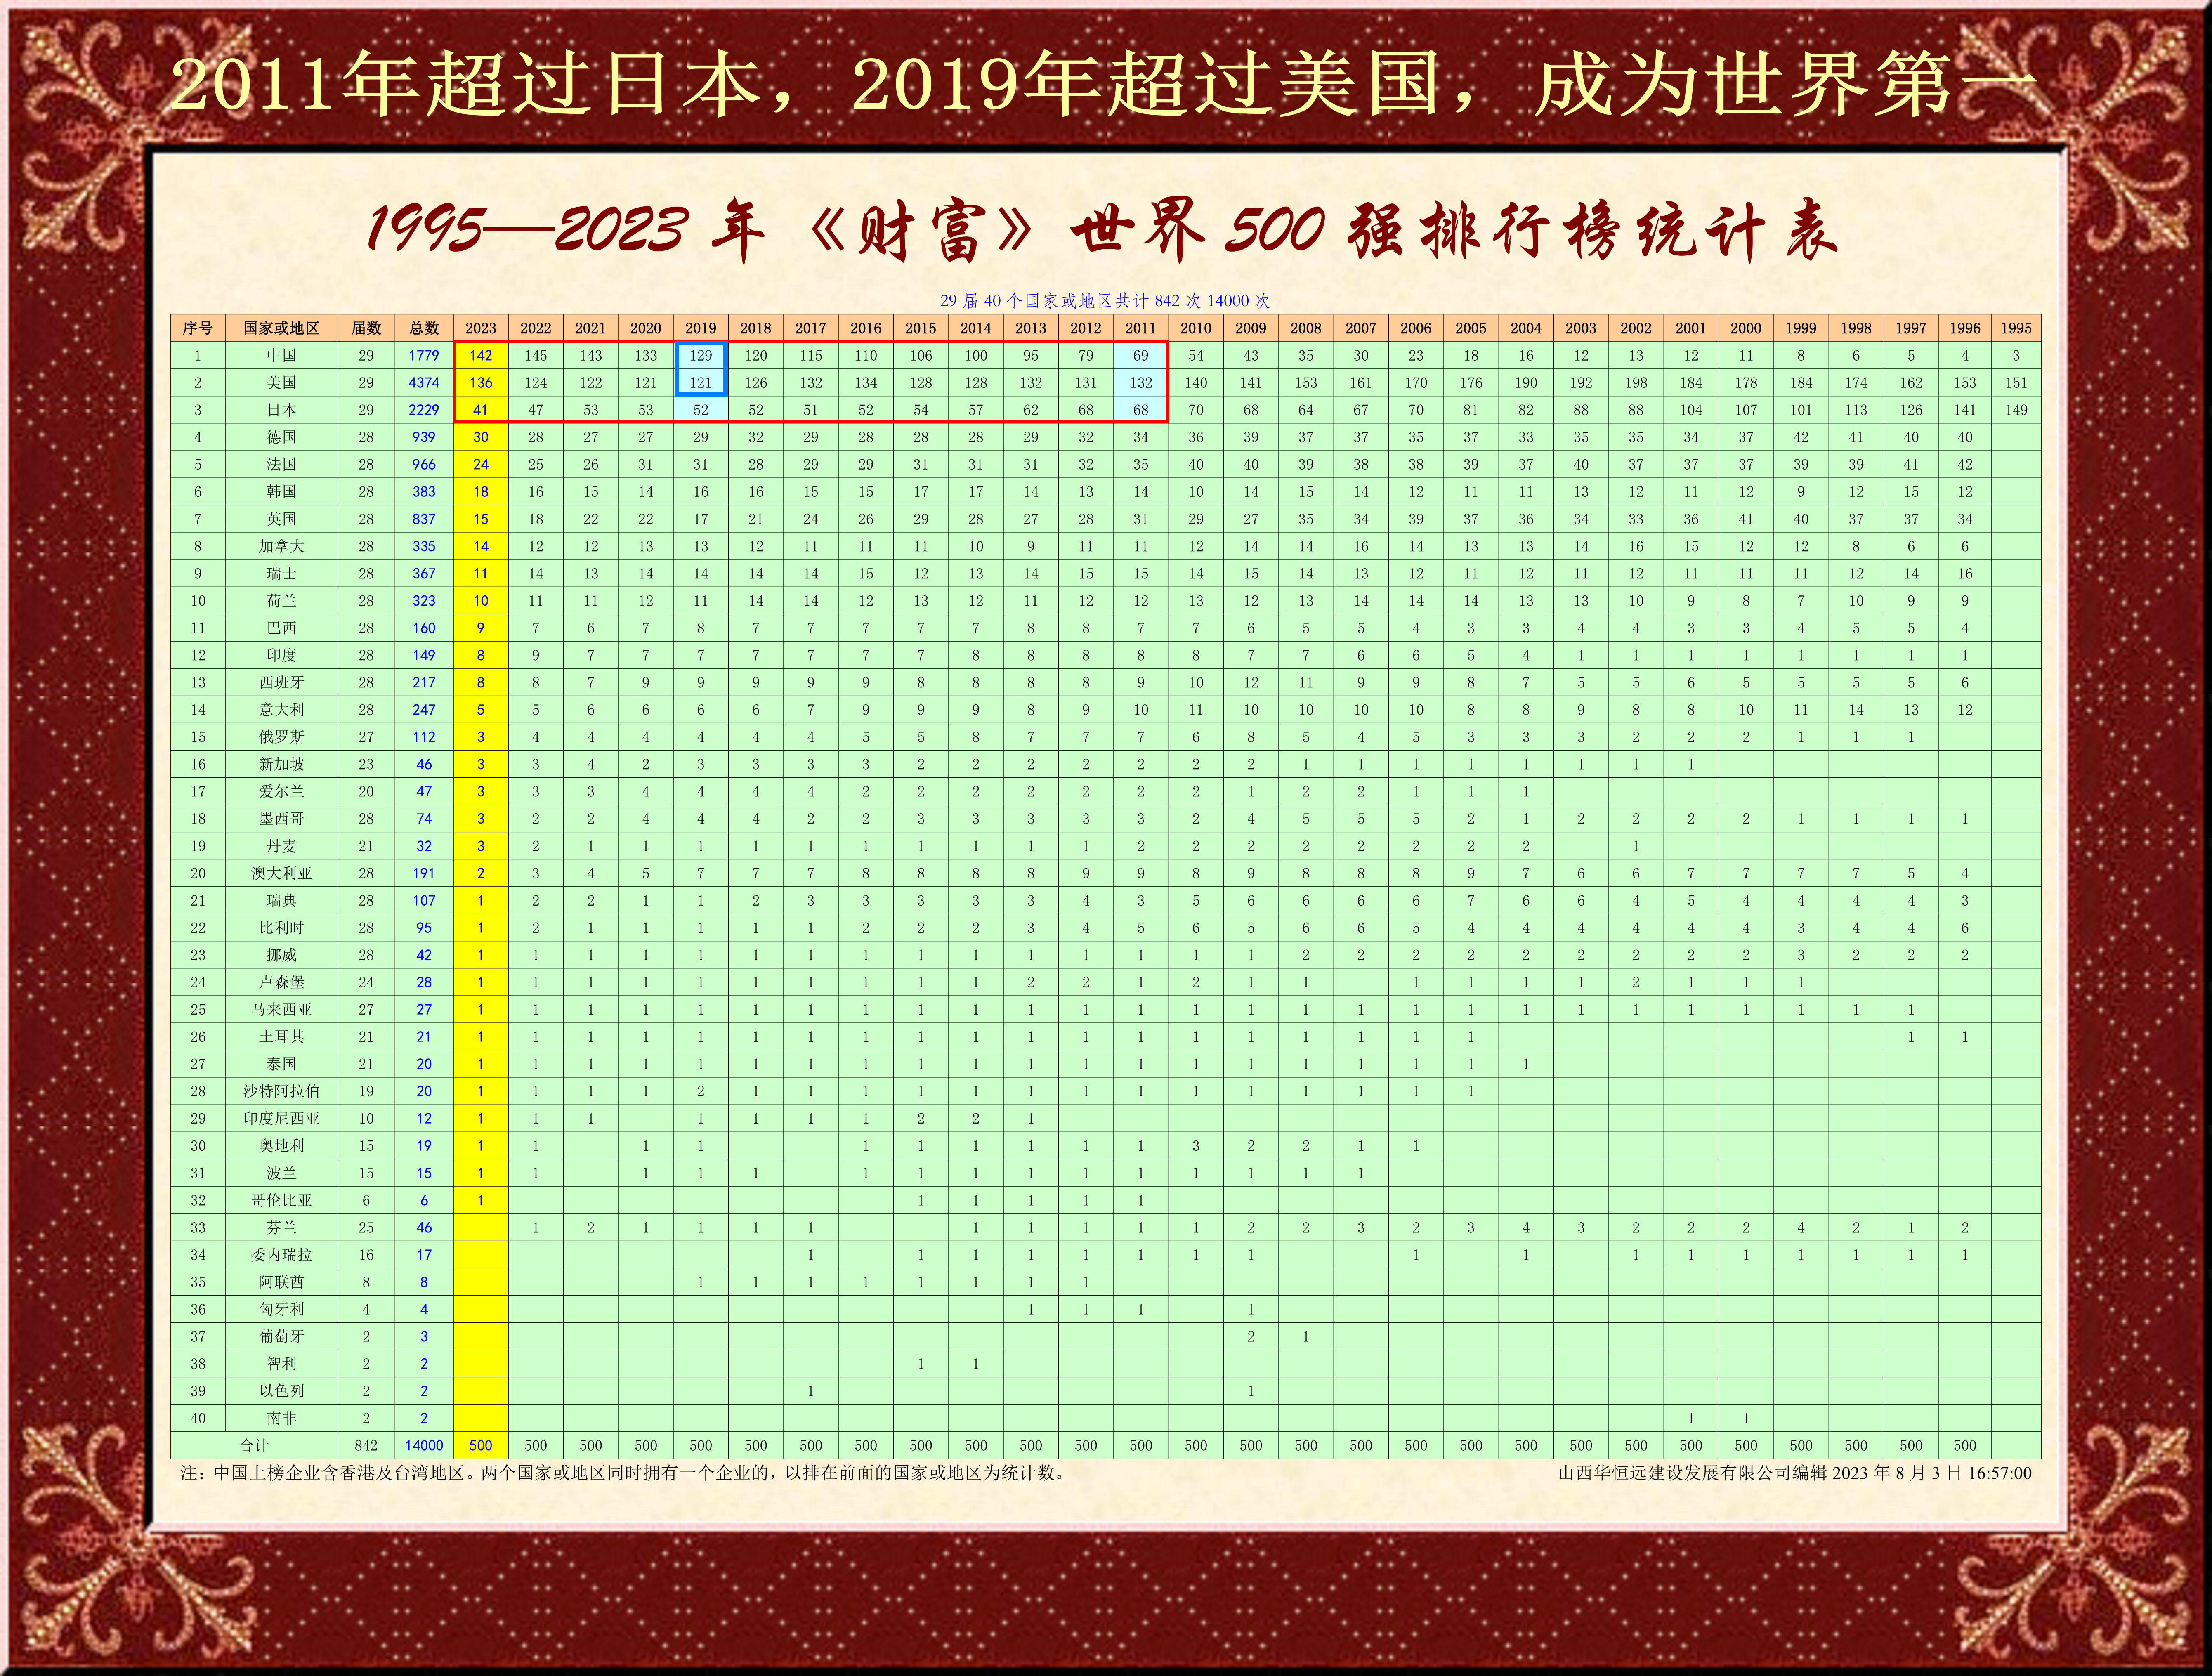This screenshot has height=1676, width=2212.
Task: Click the 日本 country name cell
Action: 281,410
